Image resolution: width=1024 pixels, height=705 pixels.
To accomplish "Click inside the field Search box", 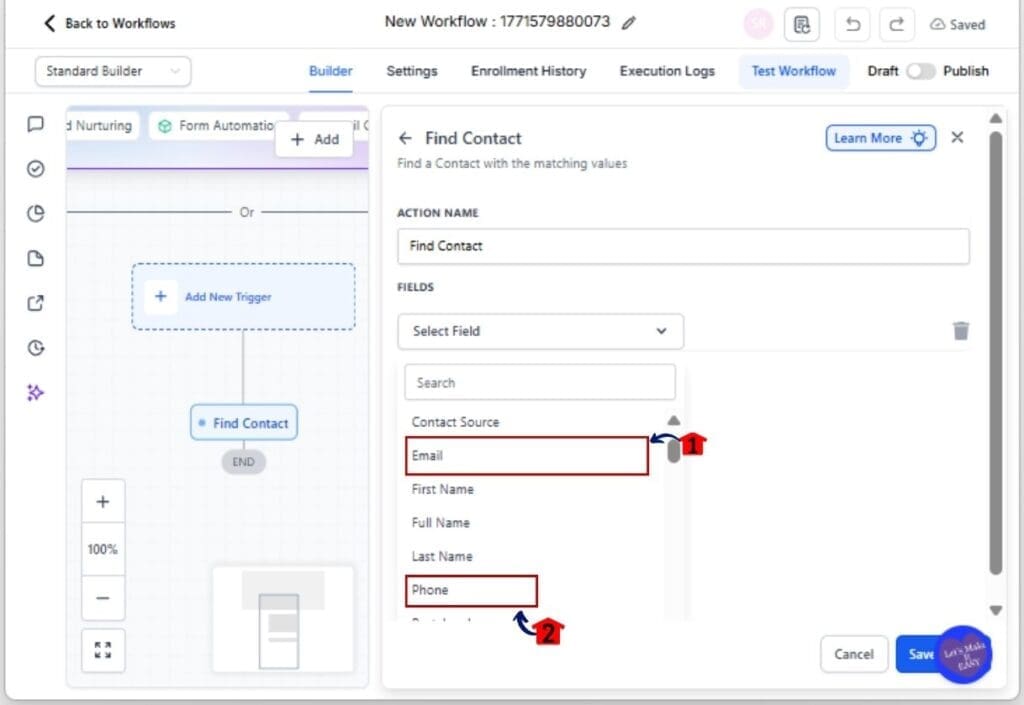I will pos(540,382).
